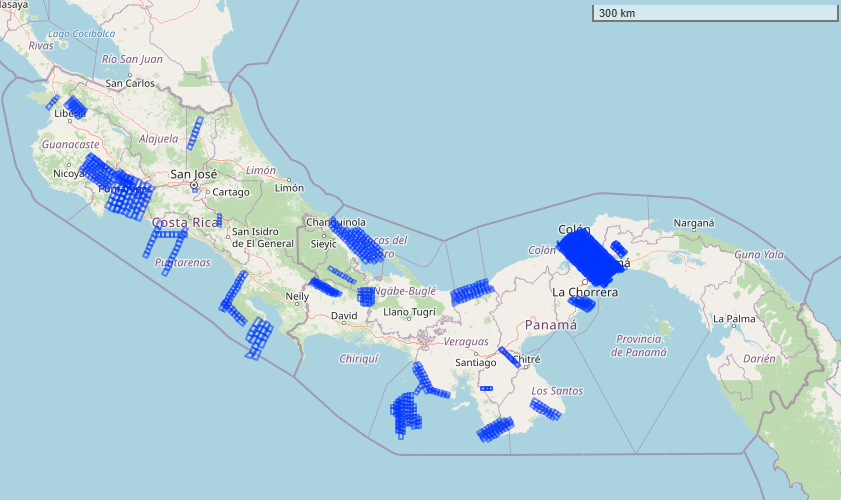841x500 pixels.
Task: Click the Darién province label
Action: 759,358
